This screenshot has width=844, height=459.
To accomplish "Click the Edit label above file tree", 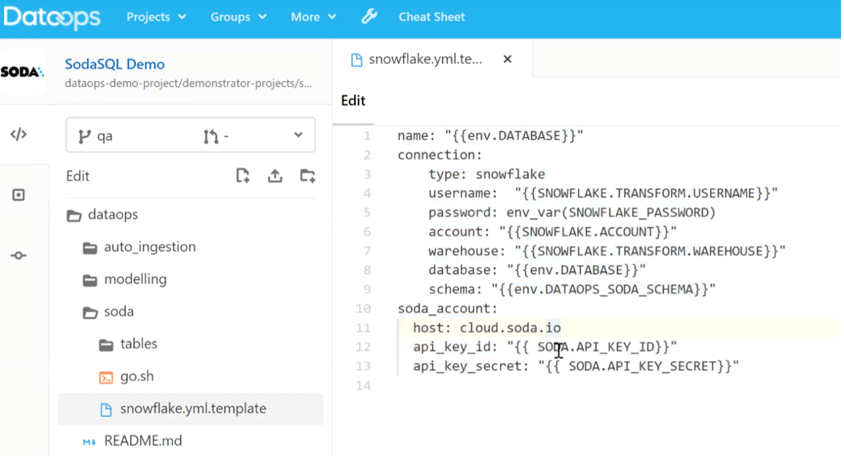I will 78,176.
